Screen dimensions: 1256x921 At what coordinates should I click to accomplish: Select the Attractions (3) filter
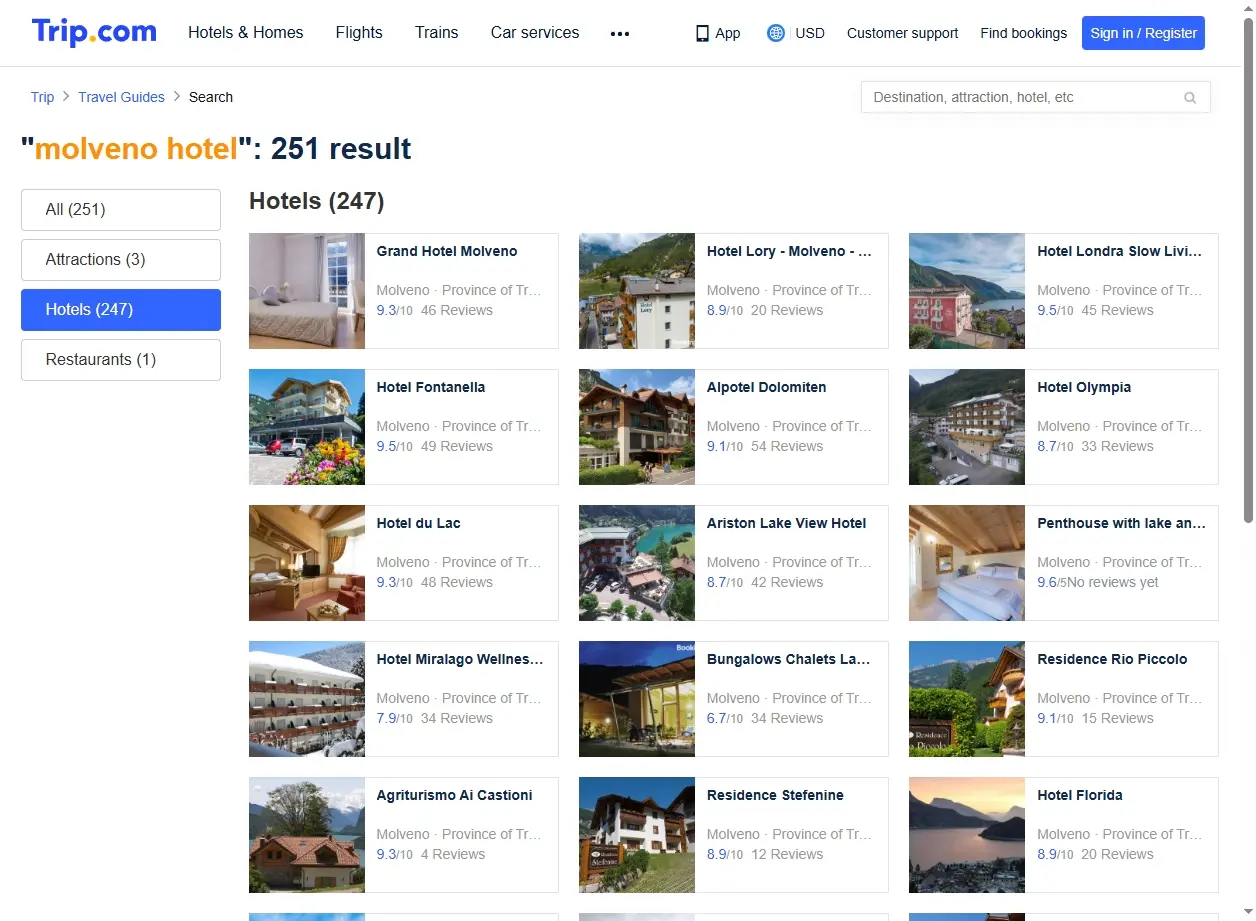click(x=121, y=260)
